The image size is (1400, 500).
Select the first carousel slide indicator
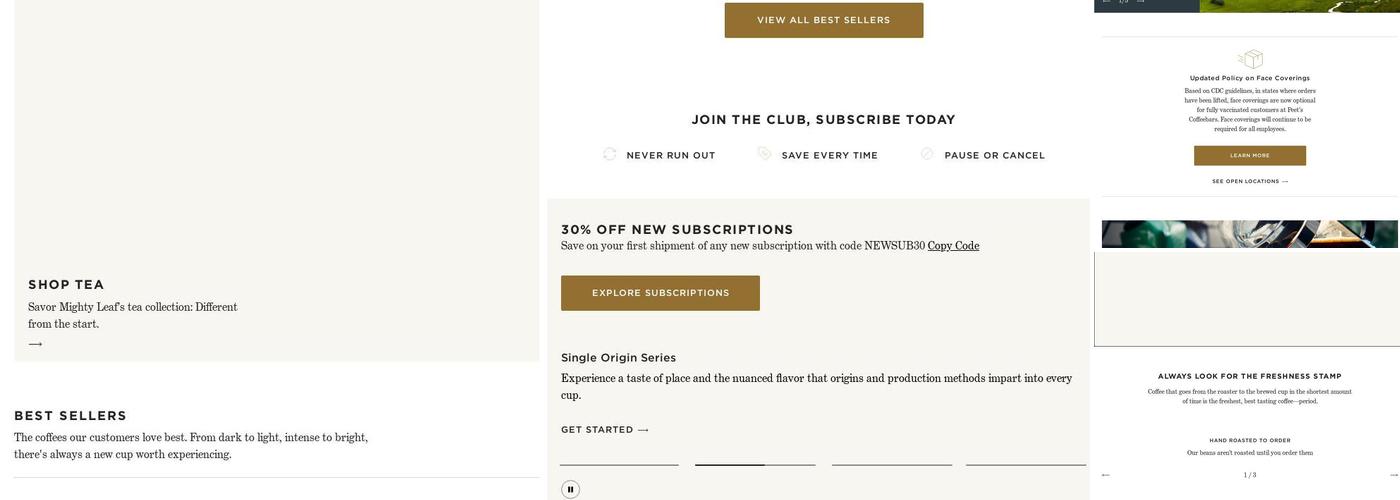619,465
